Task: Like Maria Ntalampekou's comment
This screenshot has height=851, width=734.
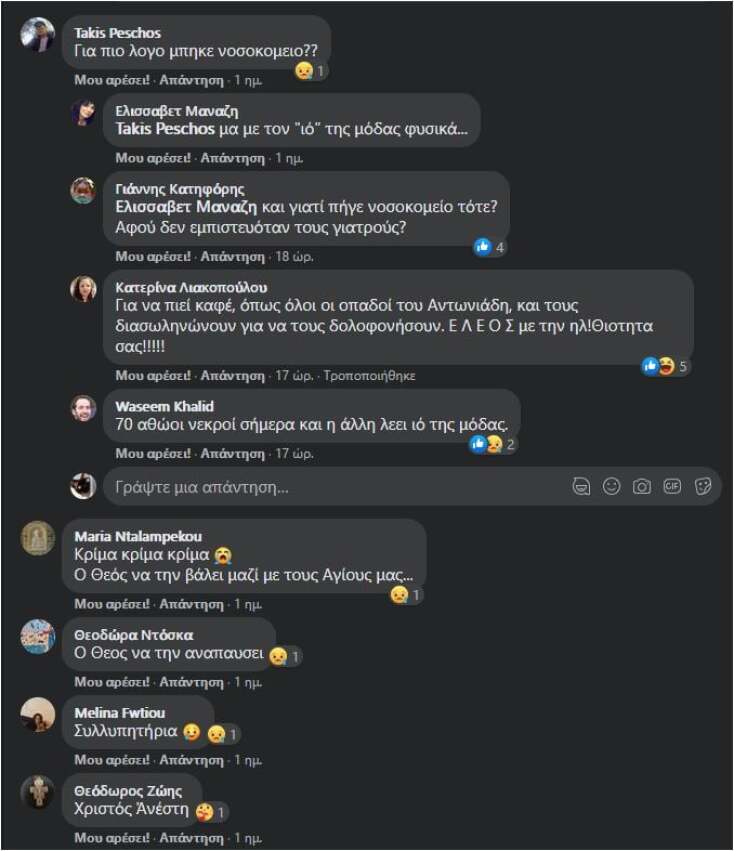Action: pos(112,604)
